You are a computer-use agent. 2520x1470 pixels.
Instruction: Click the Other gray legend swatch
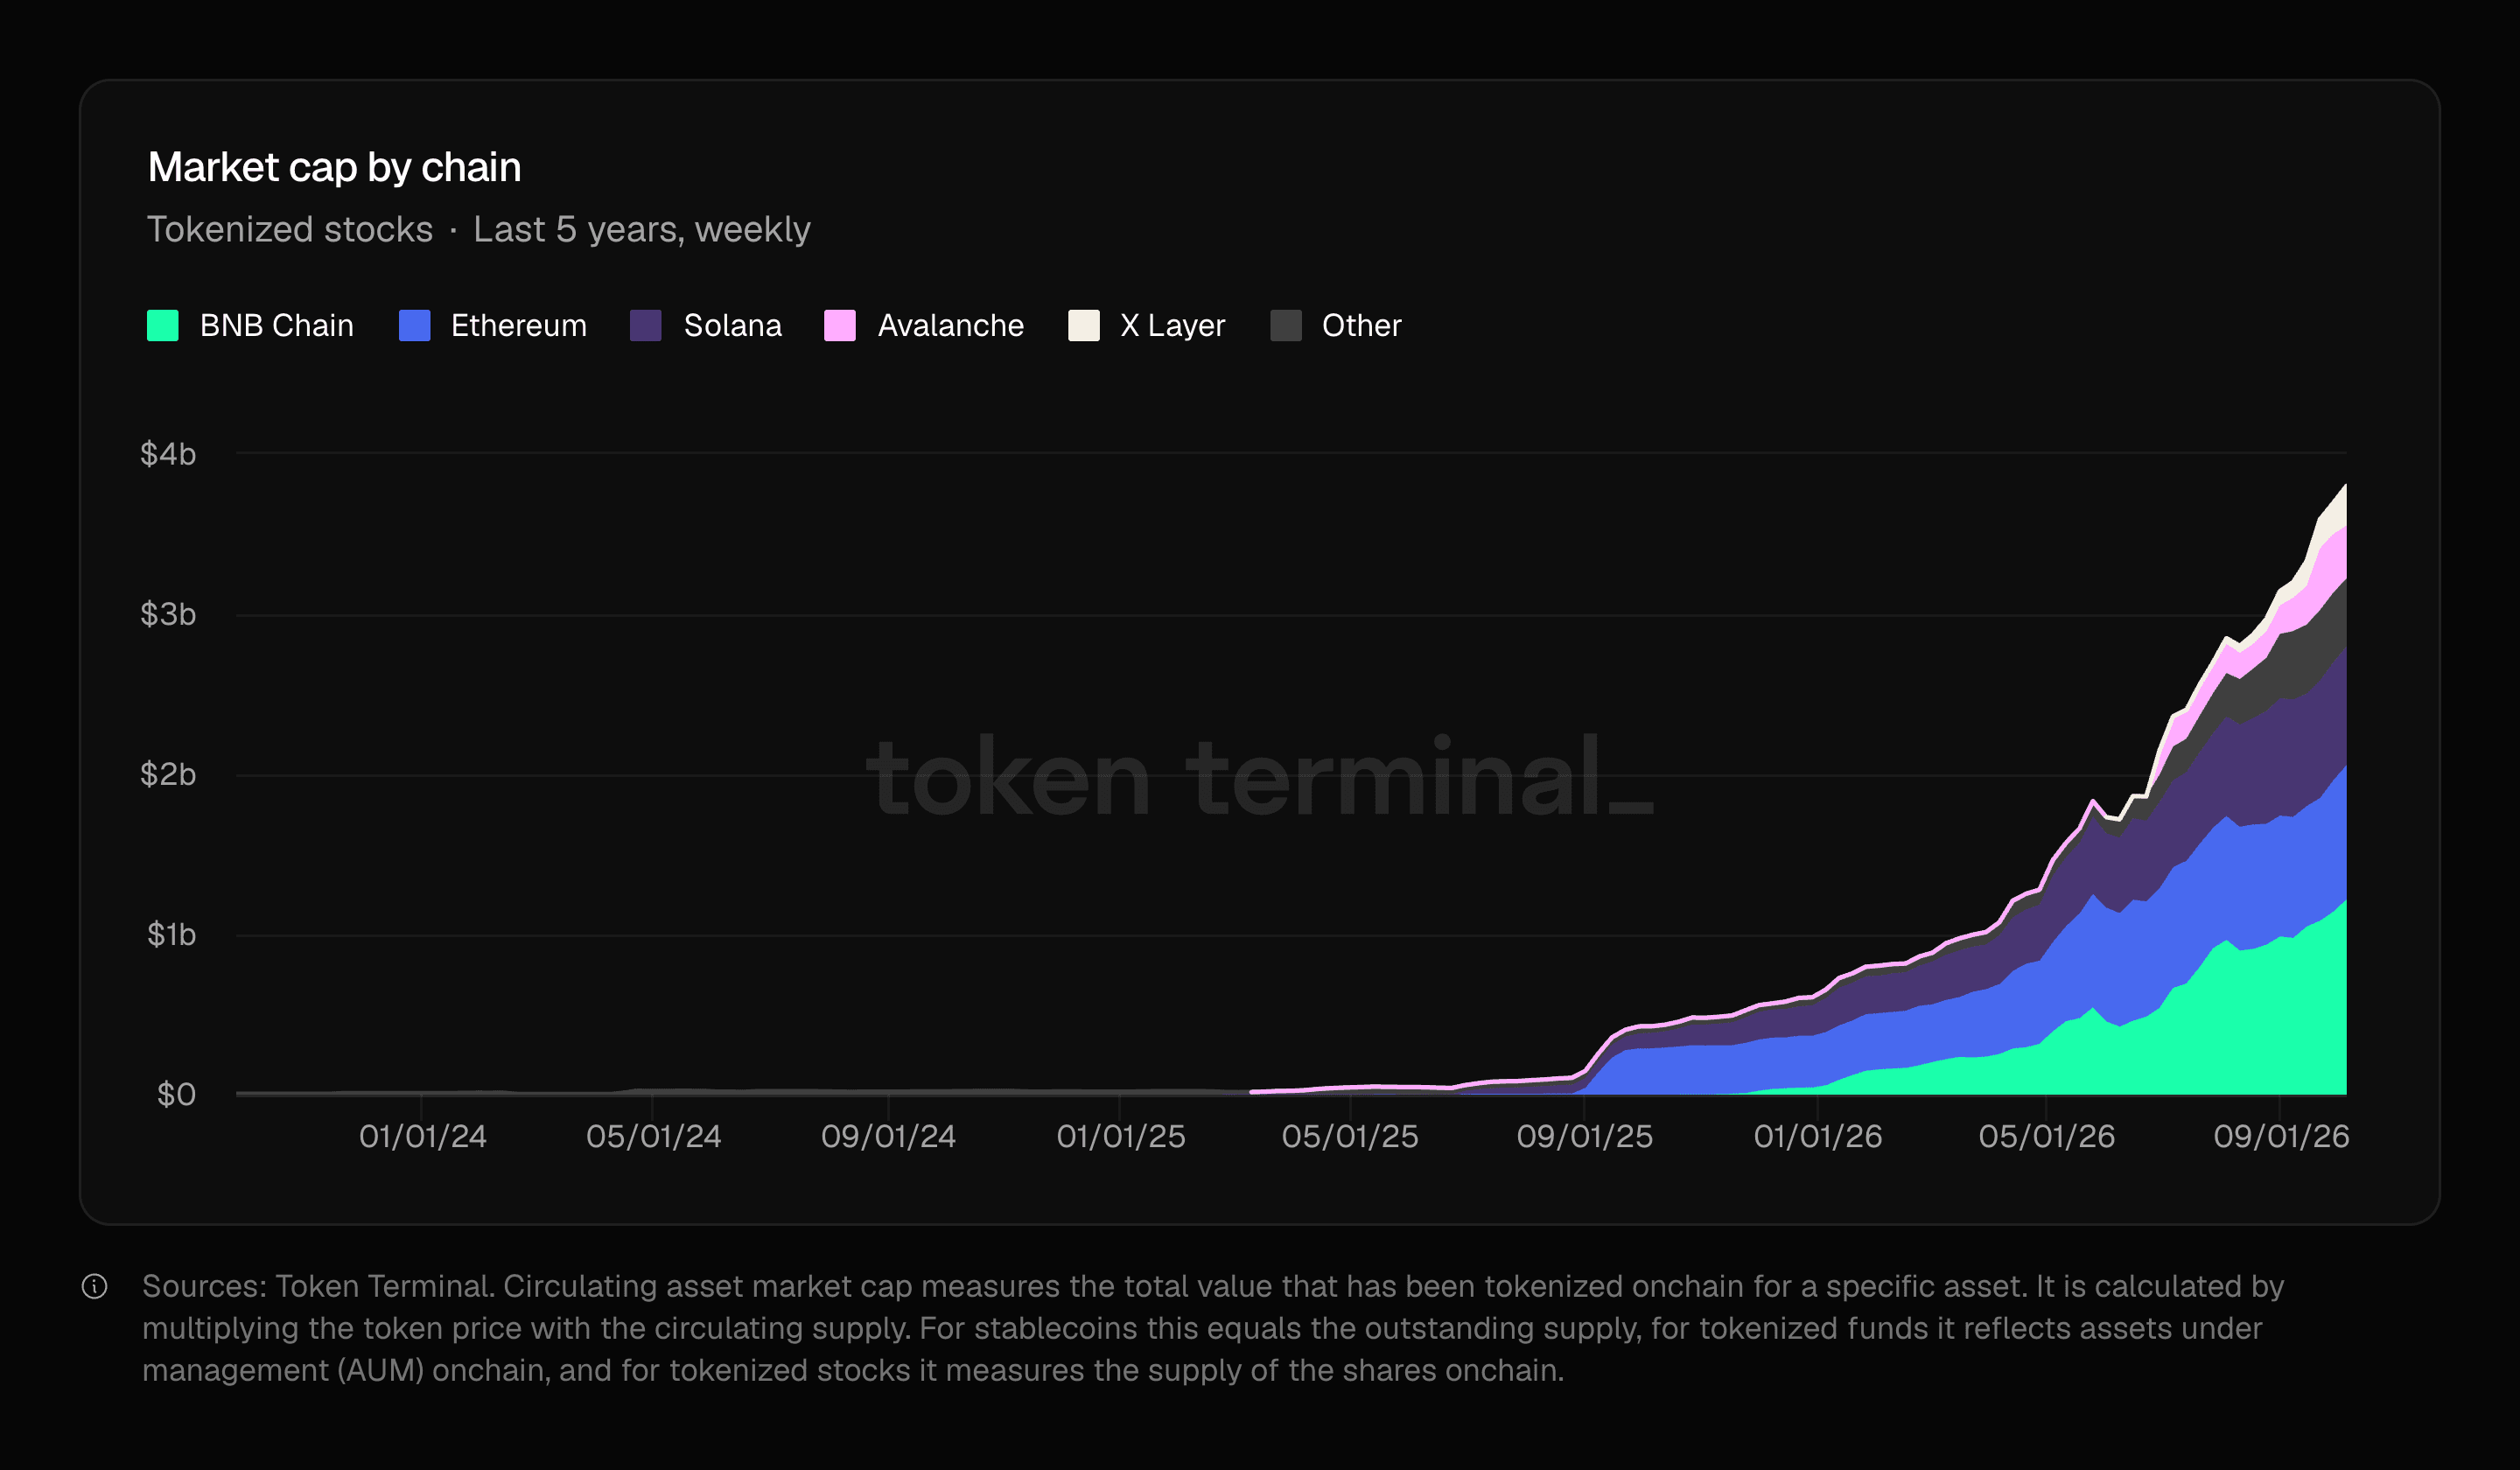click(x=1286, y=325)
